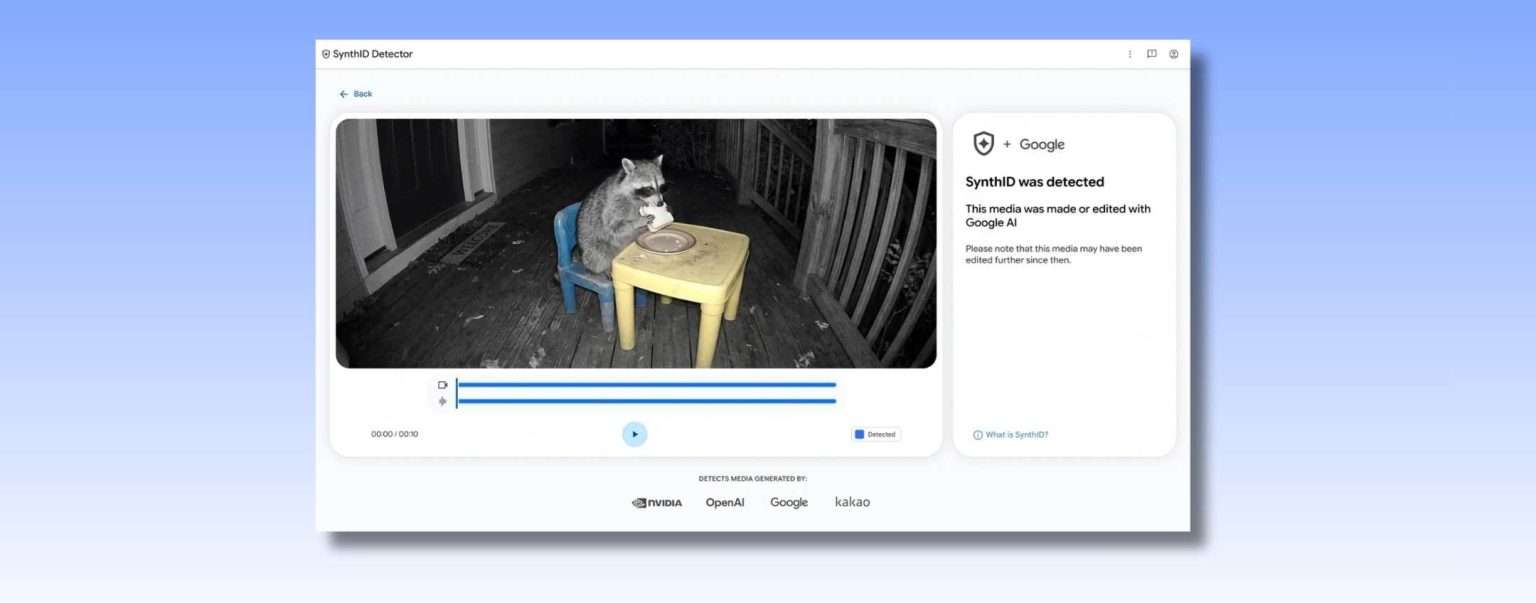The height and width of the screenshot is (603, 1536).
Task: Click the DETECTS MEDIA GENERATED BY label
Action: 753,479
